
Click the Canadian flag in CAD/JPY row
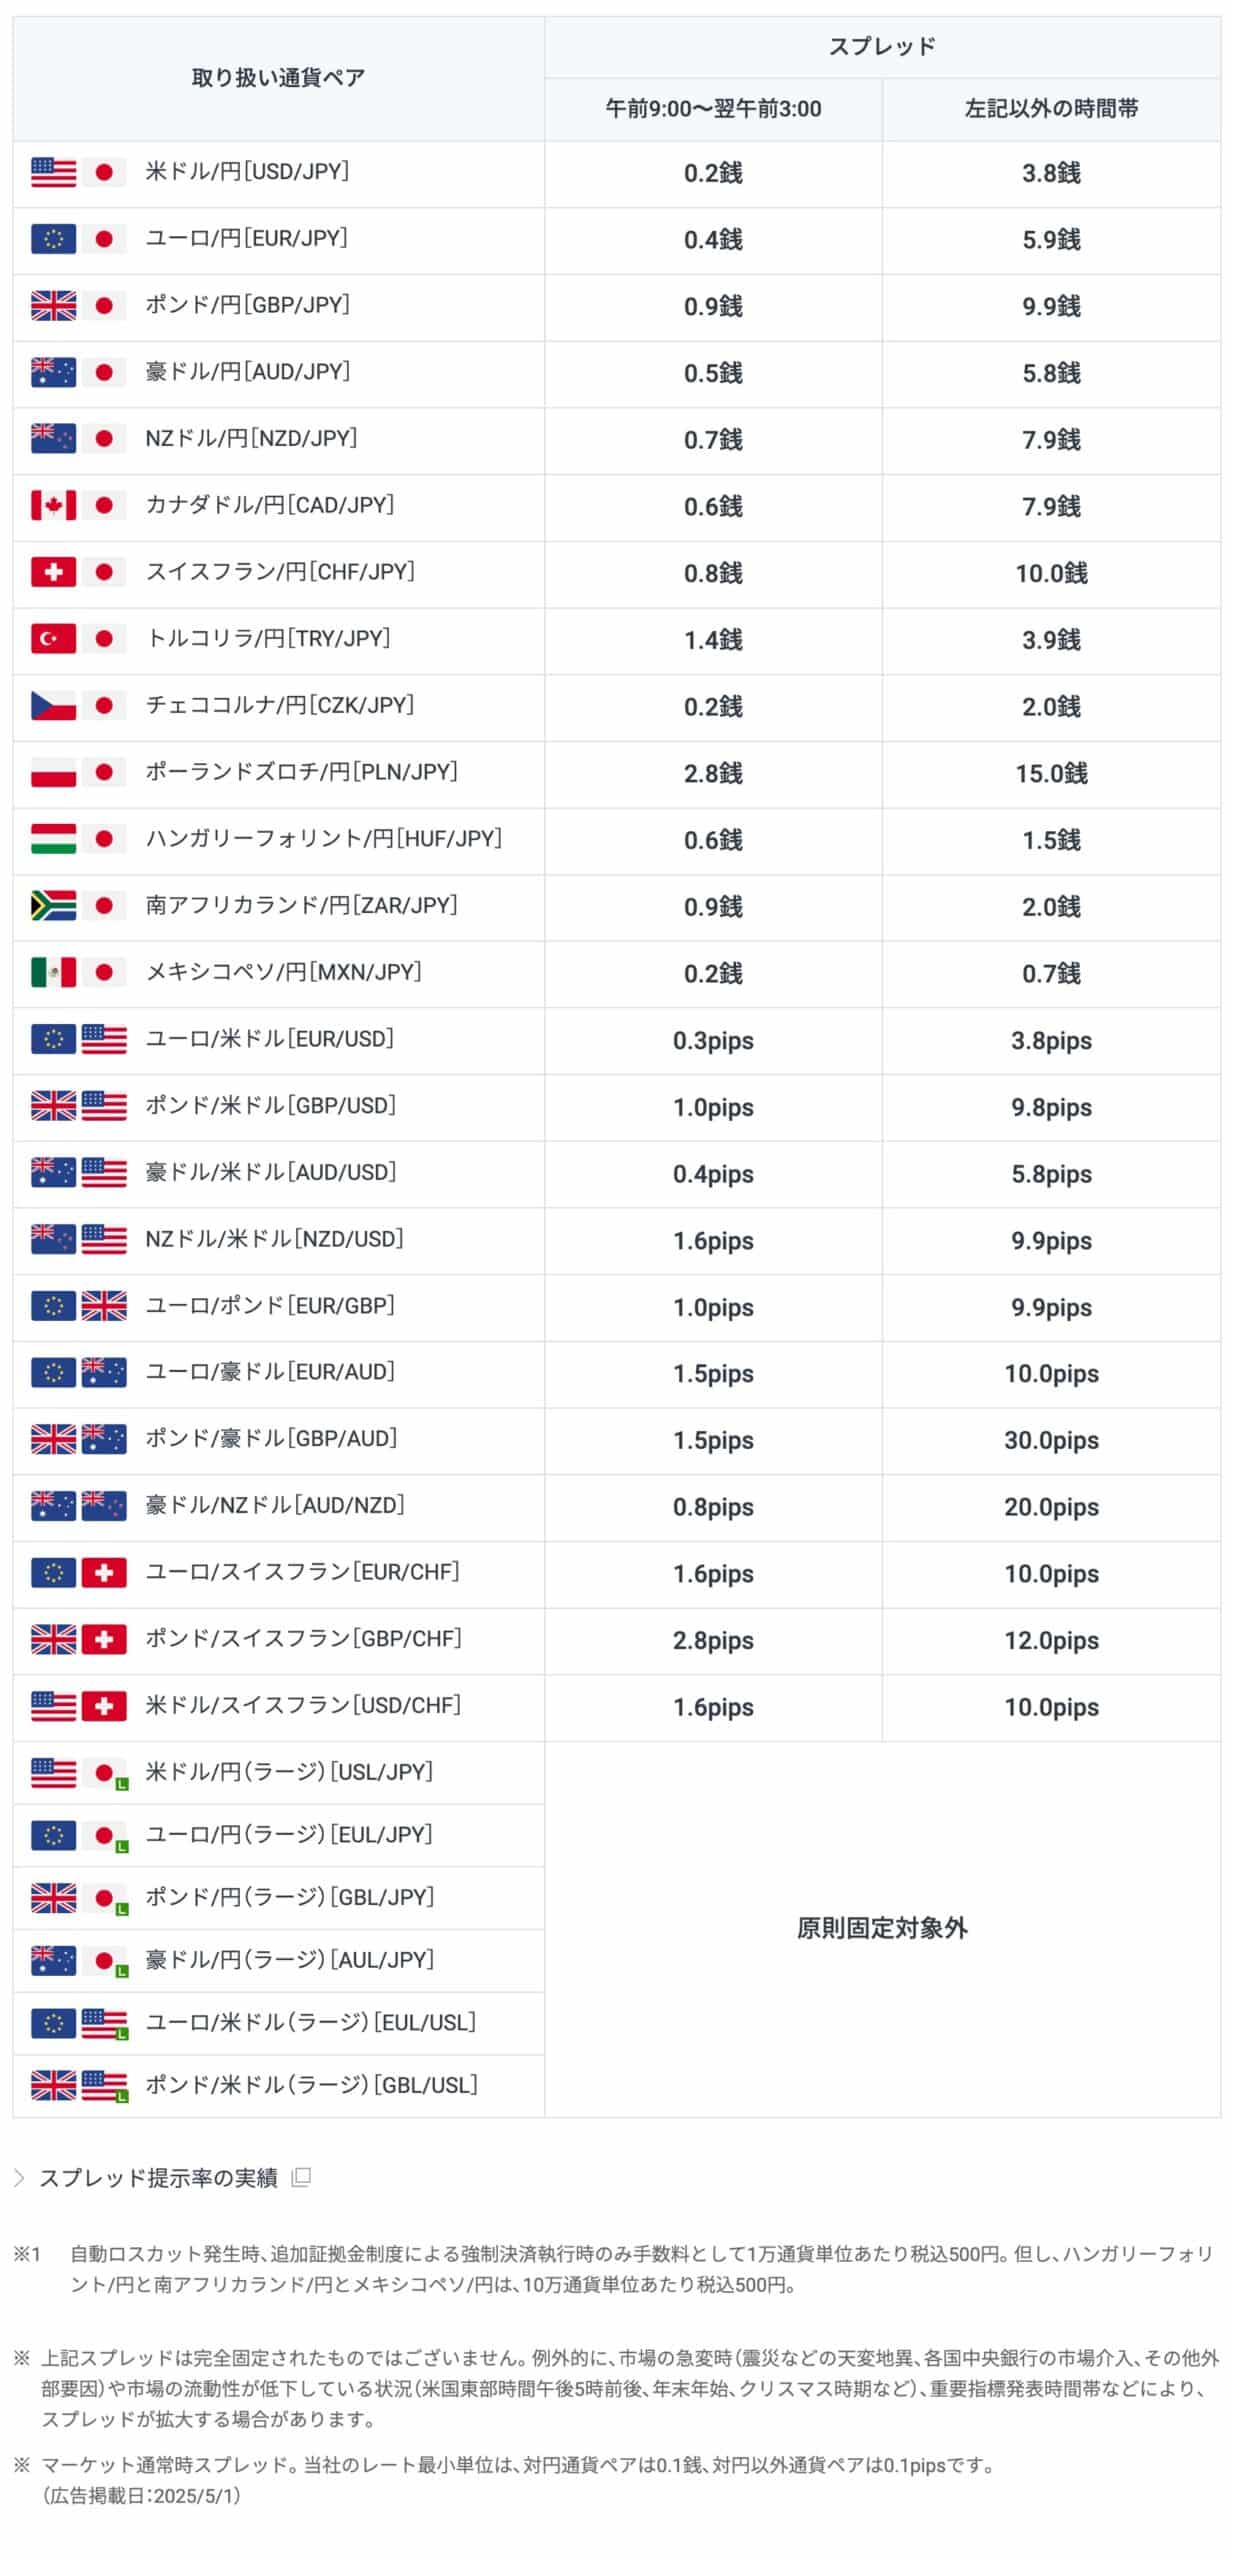[53, 505]
